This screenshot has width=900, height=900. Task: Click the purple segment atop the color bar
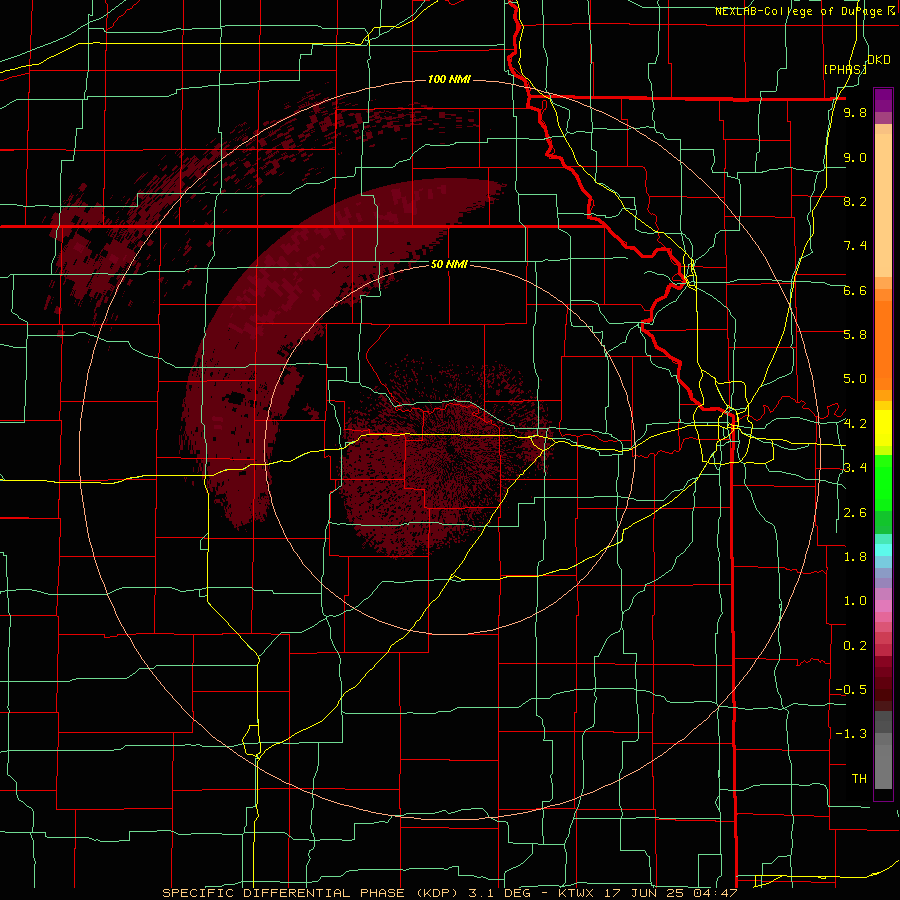(x=883, y=100)
